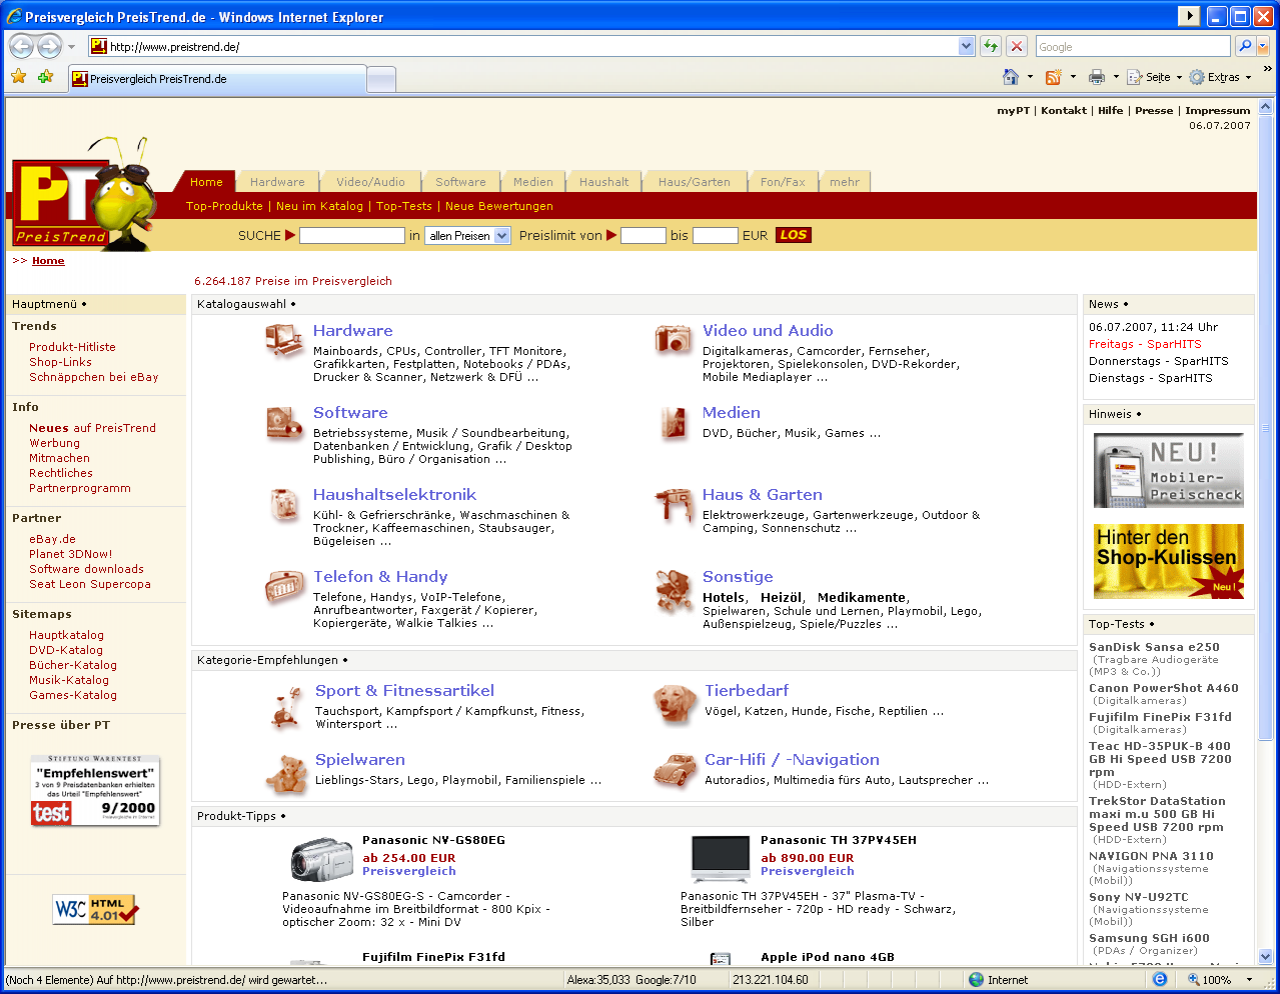Click the Tierbedarf dog icon

675,704
